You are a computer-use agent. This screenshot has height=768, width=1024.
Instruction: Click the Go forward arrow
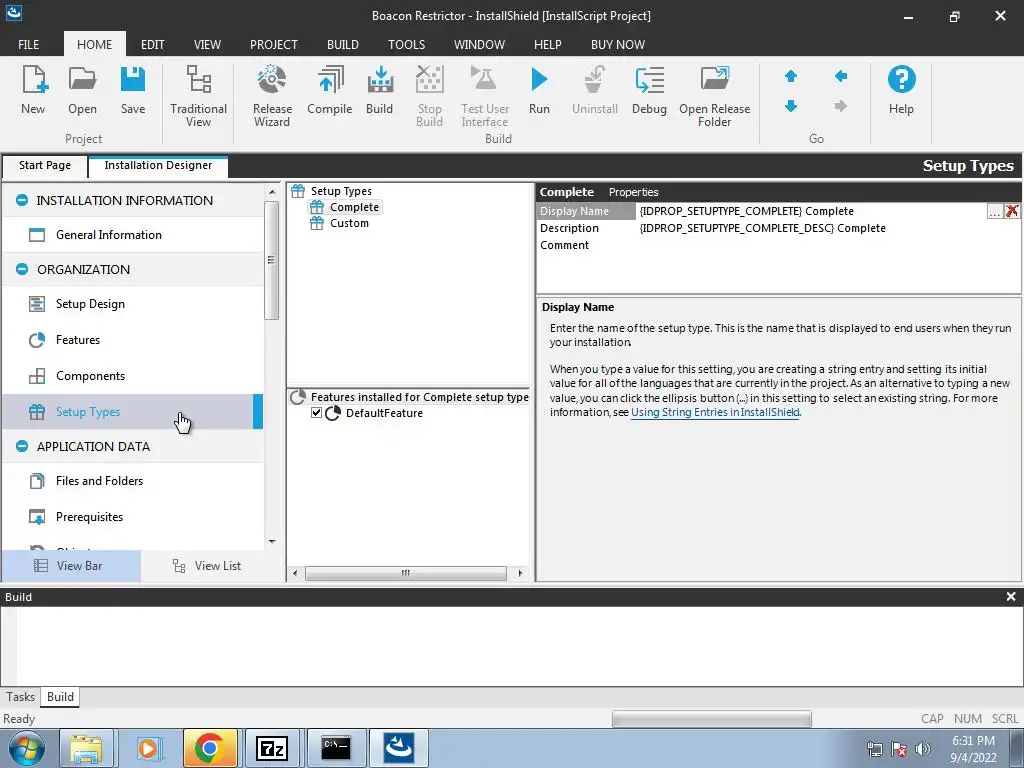(840, 106)
